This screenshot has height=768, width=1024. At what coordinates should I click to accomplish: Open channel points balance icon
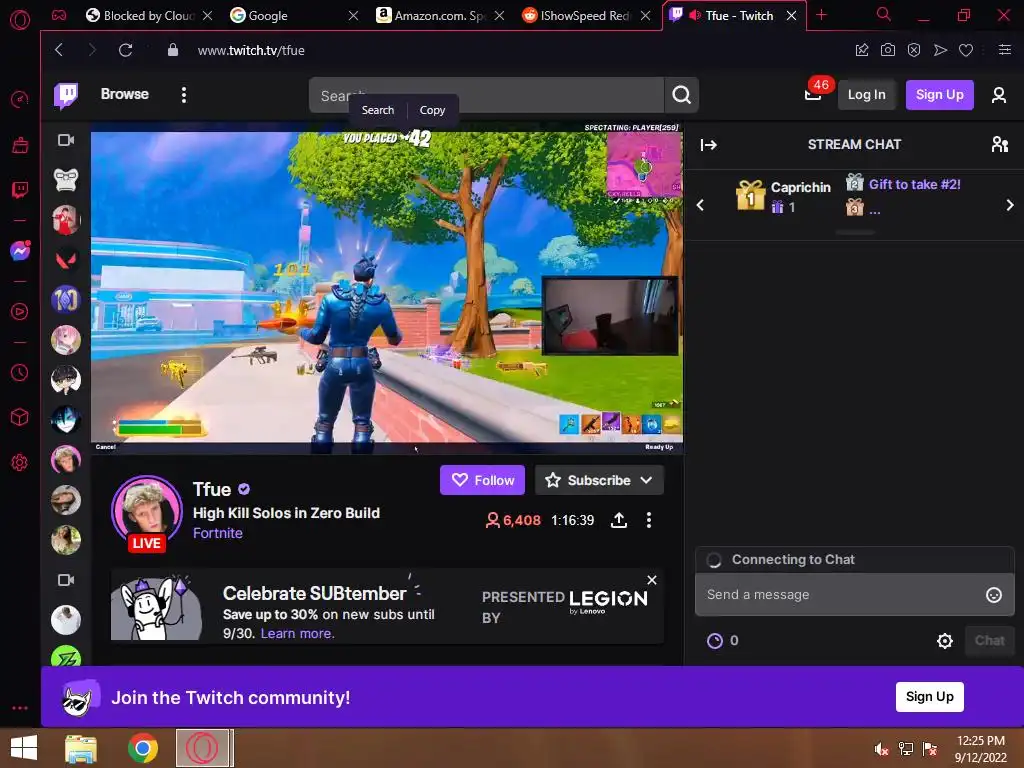(x=715, y=641)
